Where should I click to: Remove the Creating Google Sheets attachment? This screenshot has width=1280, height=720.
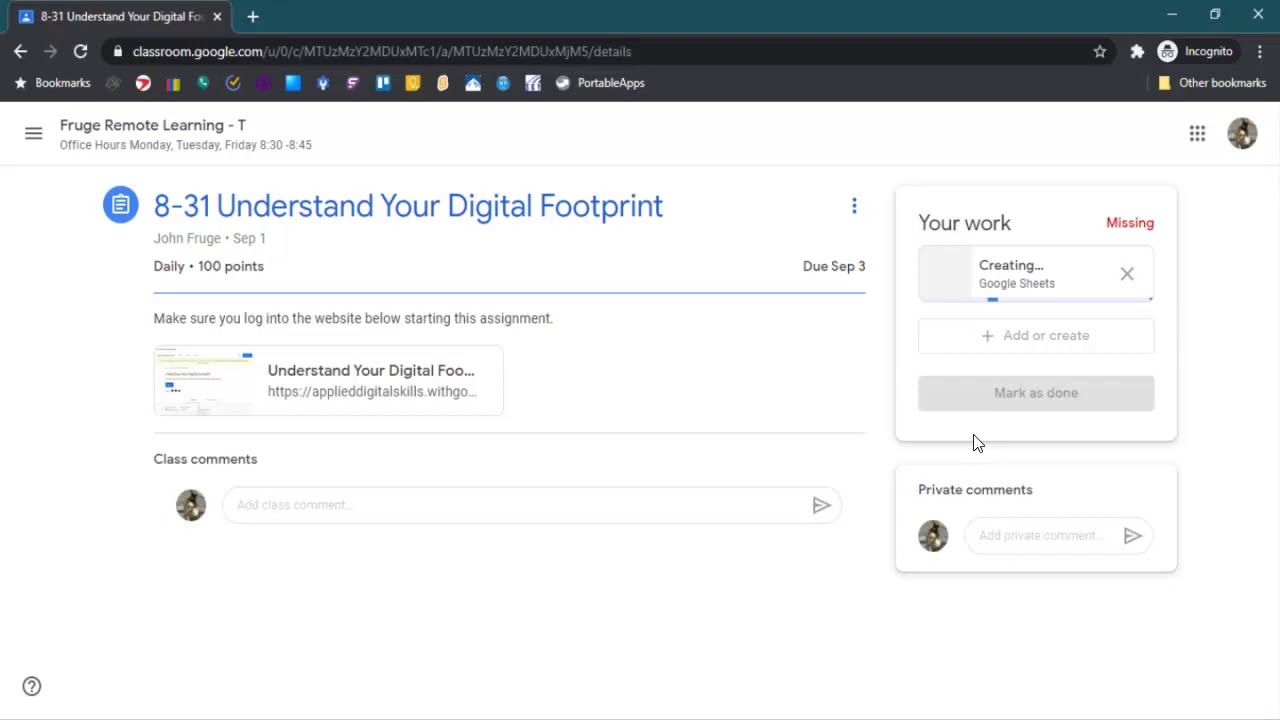[1127, 274]
